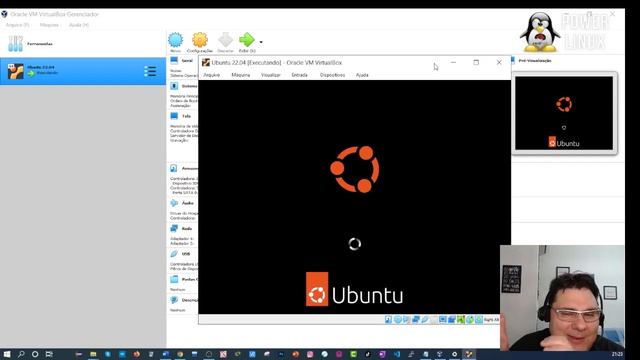640x360 pixels.
Task: Click the mouse integration indicator in status bar
Action: pos(470,320)
